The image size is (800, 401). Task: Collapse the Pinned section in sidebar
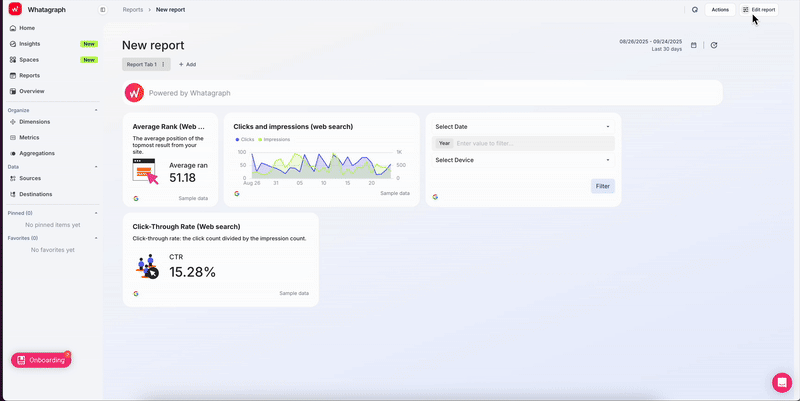(x=96, y=213)
